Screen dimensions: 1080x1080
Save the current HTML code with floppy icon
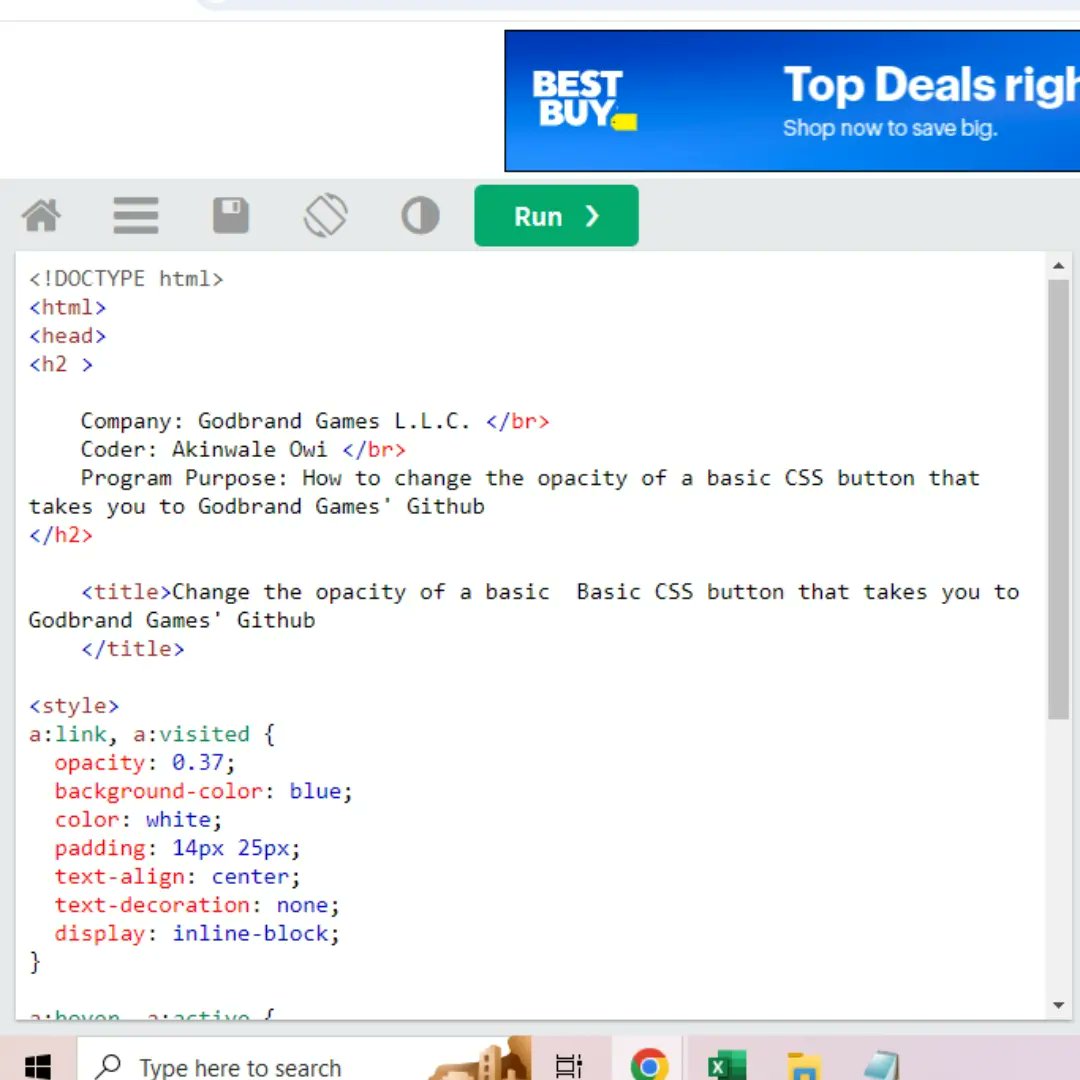(230, 215)
